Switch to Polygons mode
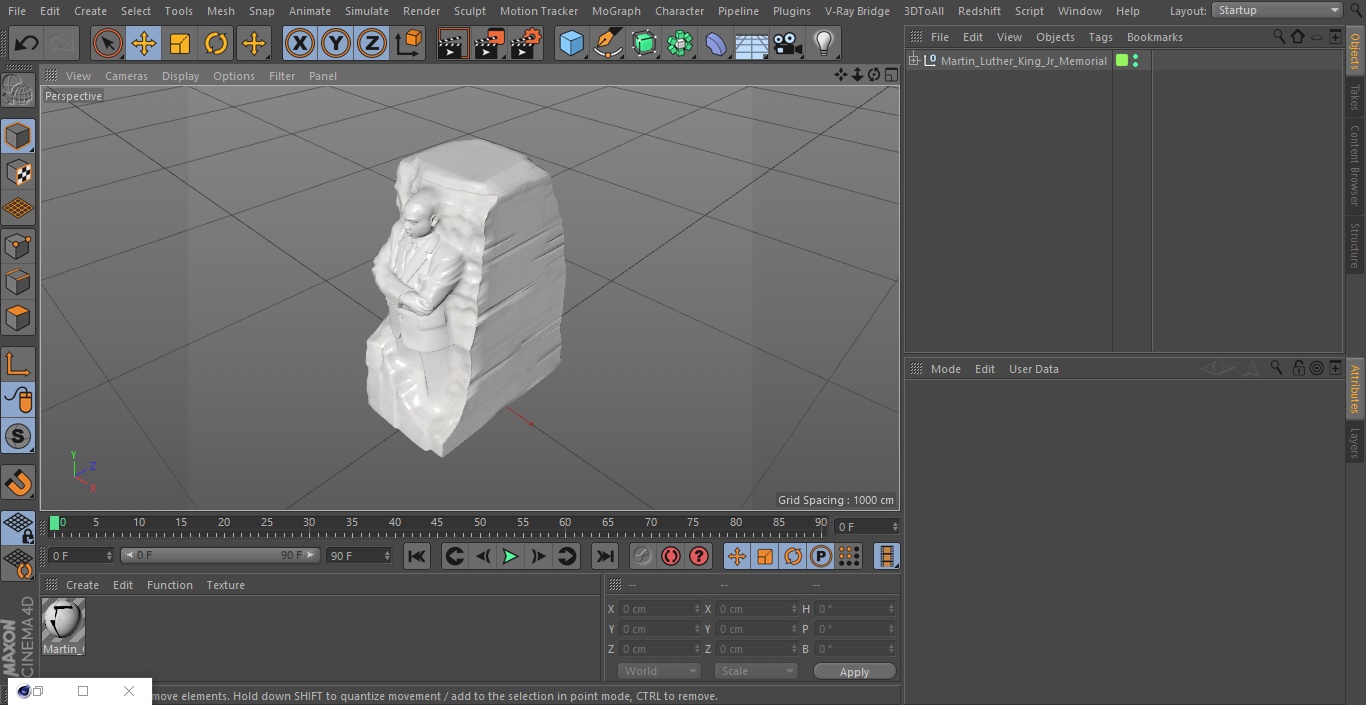This screenshot has height=705, width=1366. 18,318
